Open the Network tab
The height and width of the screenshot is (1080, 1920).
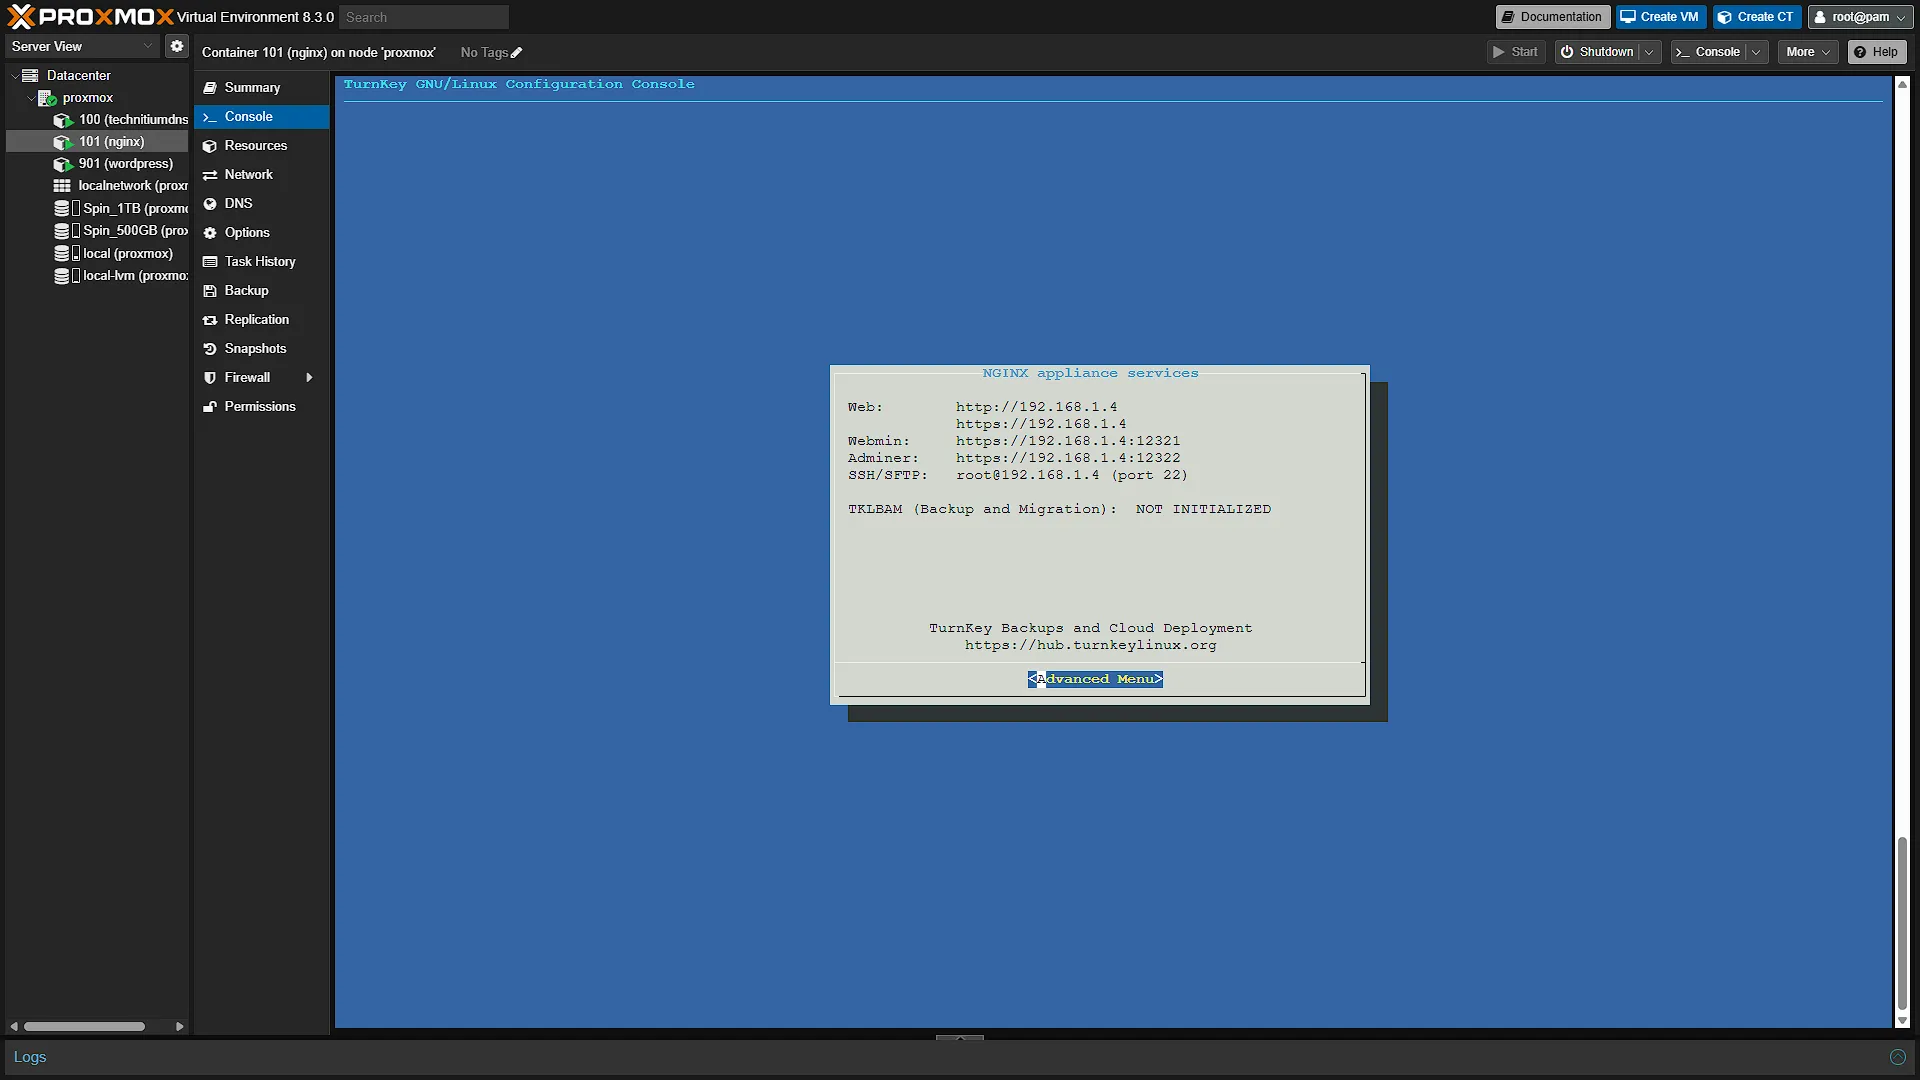coord(261,175)
